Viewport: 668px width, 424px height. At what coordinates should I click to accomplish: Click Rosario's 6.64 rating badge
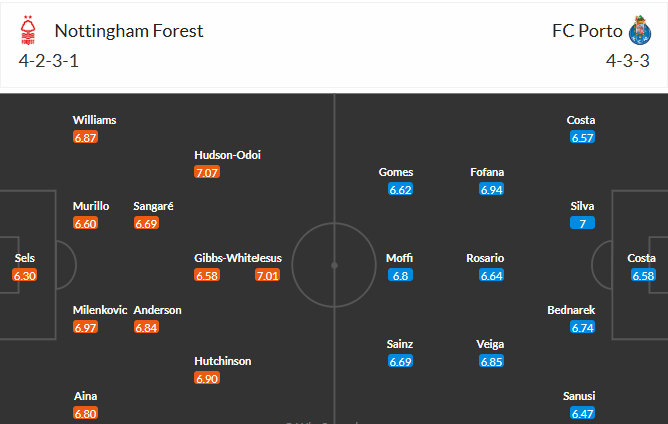click(x=491, y=275)
